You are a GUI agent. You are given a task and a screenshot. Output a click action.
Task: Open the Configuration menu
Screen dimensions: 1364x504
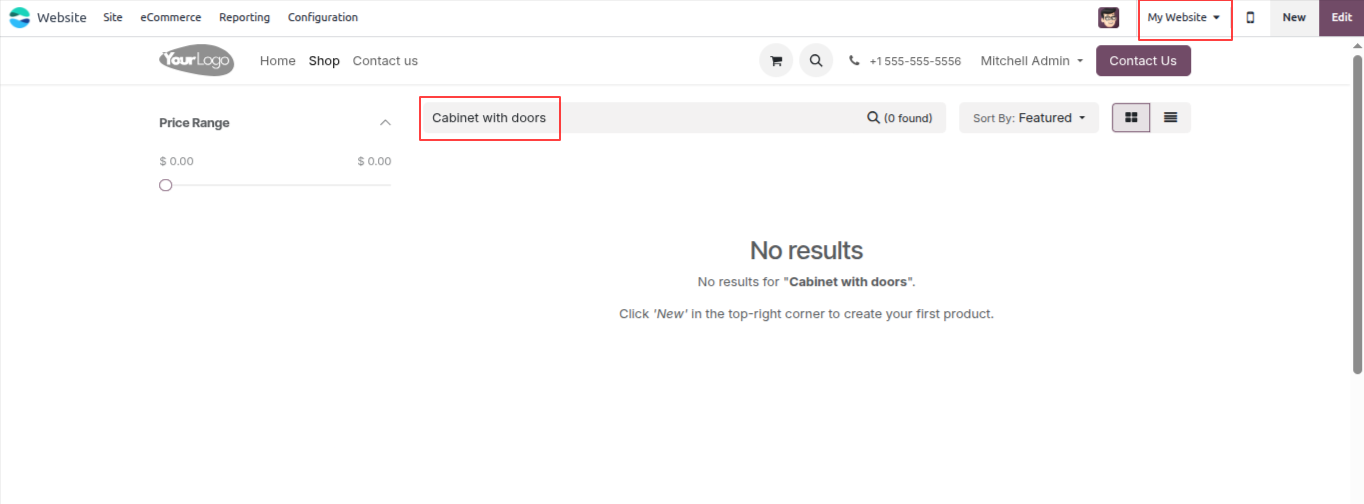(323, 17)
